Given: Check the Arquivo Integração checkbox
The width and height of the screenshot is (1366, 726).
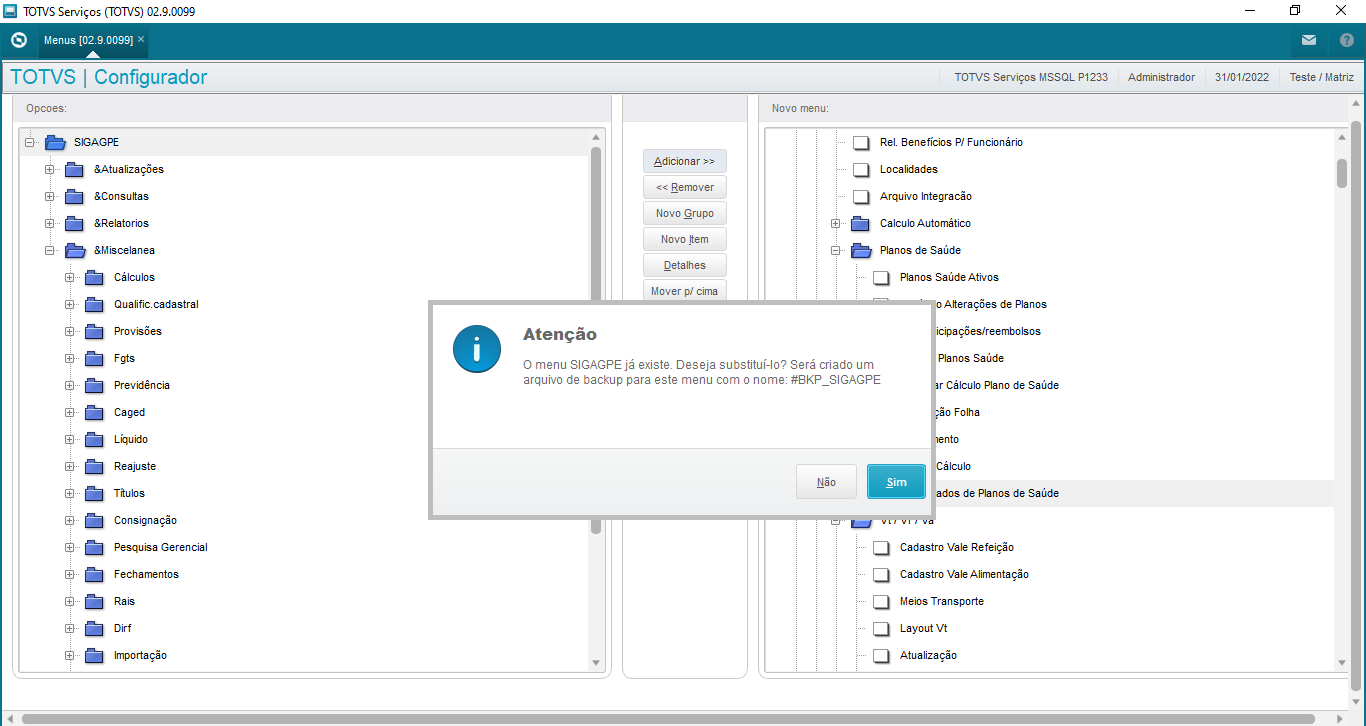Looking at the screenshot, I should coord(861,196).
